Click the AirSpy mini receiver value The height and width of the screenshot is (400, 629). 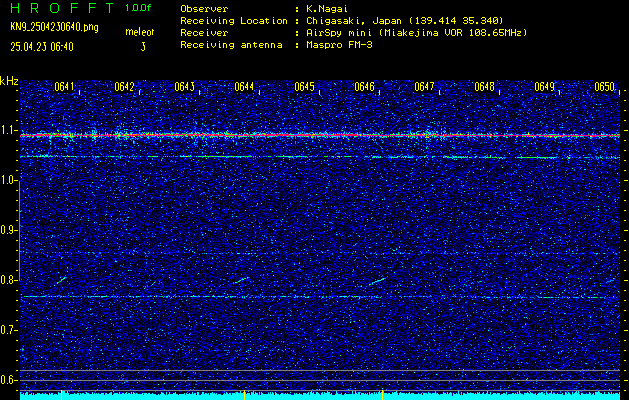(416, 32)
